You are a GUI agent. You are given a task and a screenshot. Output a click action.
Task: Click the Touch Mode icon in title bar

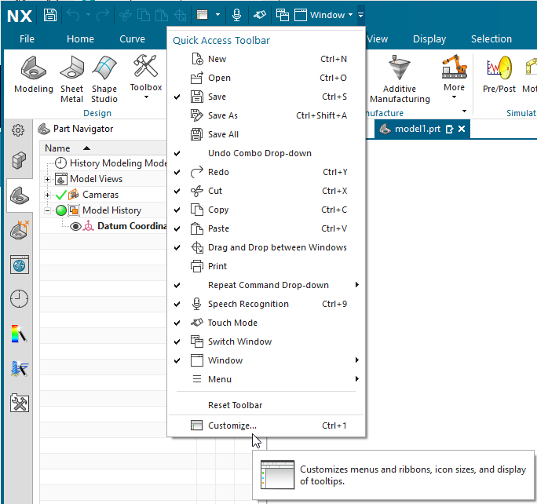coord(259,15)
